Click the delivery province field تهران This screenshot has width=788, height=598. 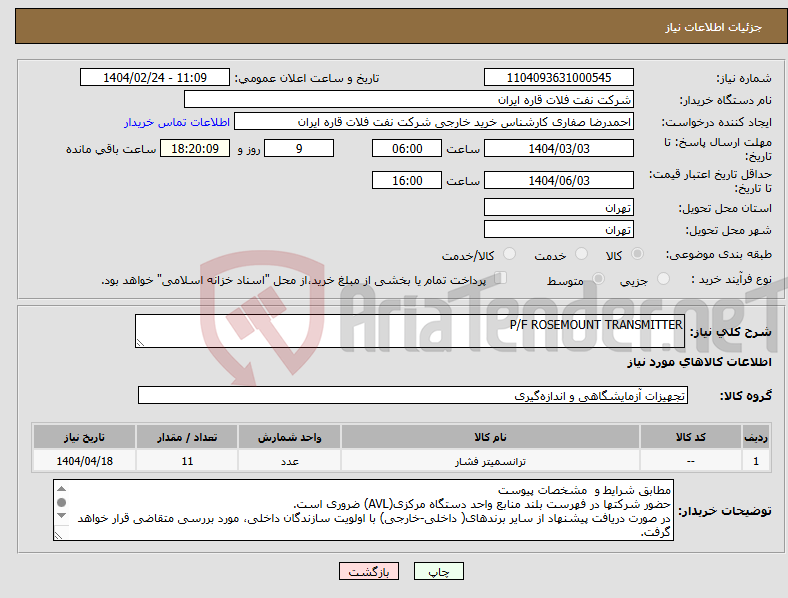point(558,207)
